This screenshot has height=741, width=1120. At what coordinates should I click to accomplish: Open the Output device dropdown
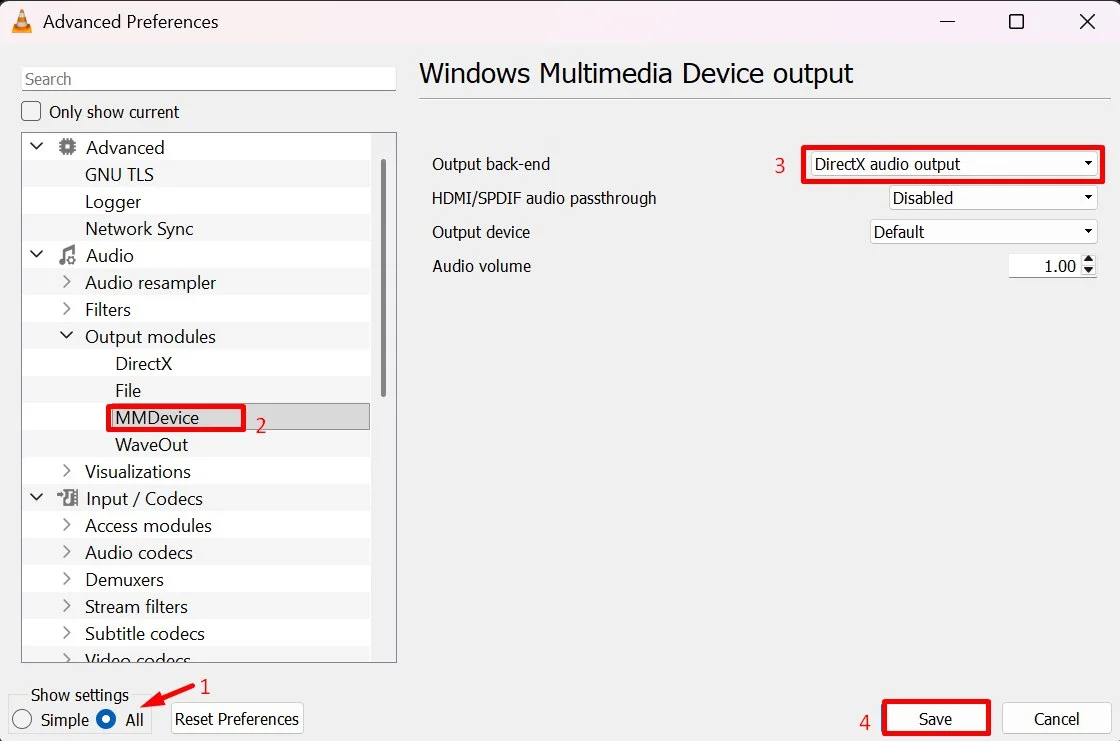click(x=984, y=232)
